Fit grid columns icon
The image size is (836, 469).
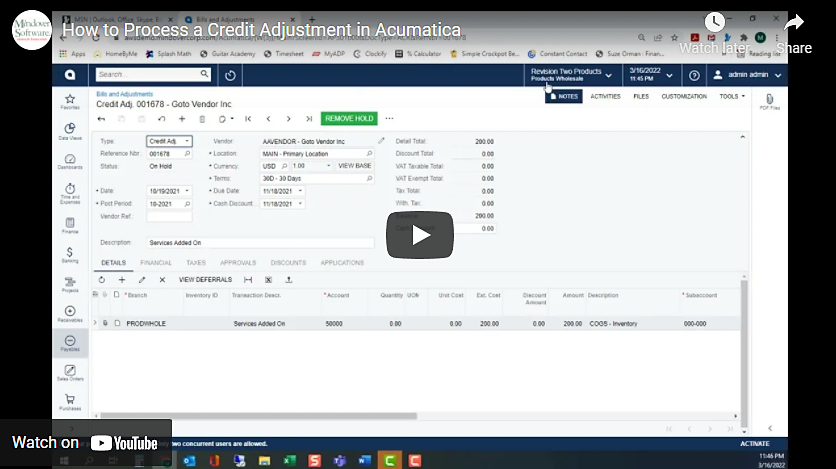pyautogui.click(x=248, y=280)
